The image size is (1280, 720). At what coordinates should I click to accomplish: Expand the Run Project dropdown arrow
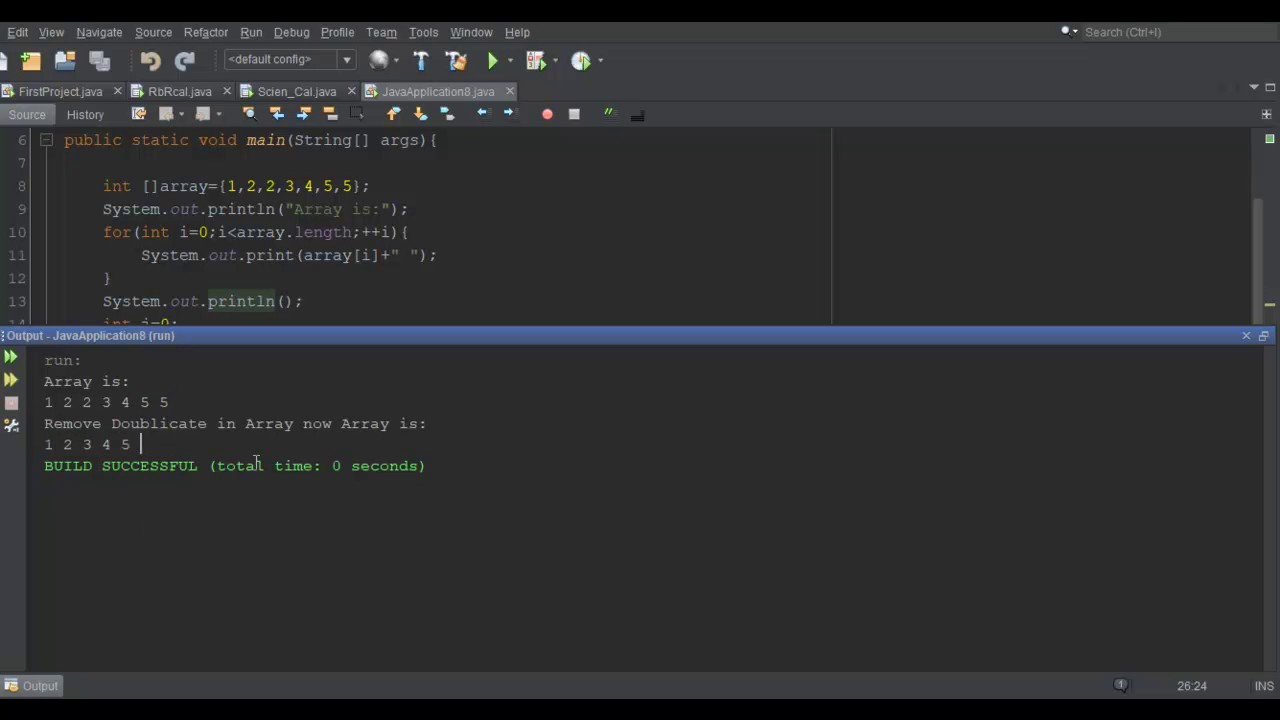click(511, 61)
